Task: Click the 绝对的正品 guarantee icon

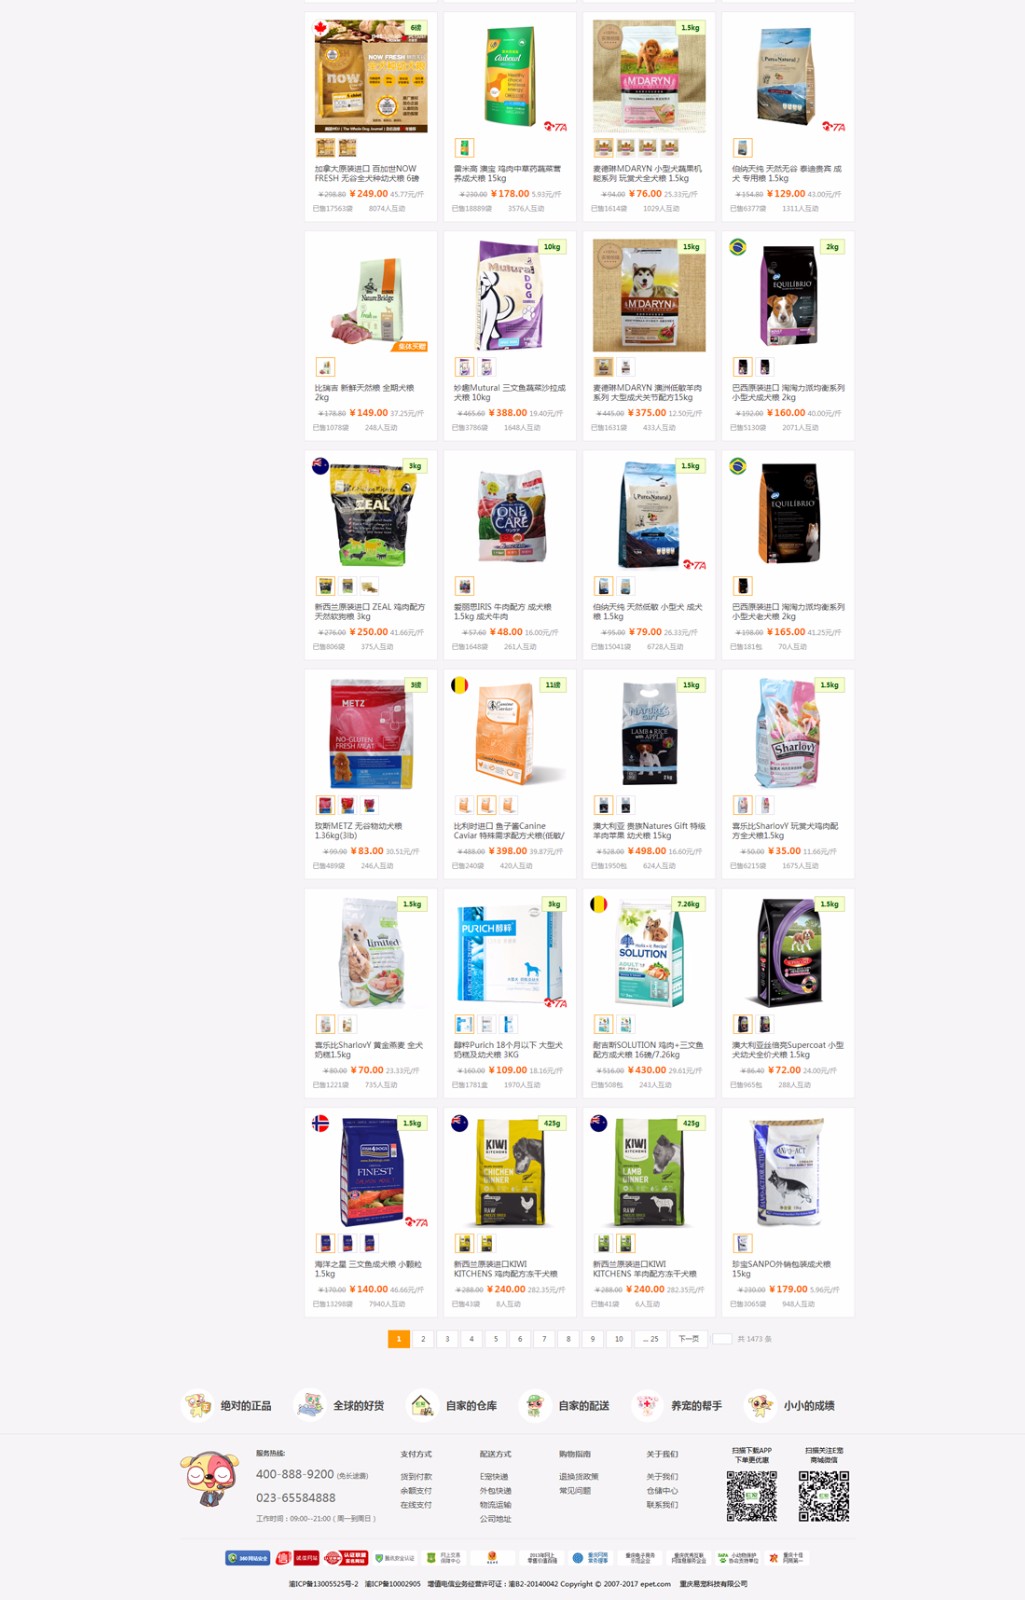Action: point(197,1405)
